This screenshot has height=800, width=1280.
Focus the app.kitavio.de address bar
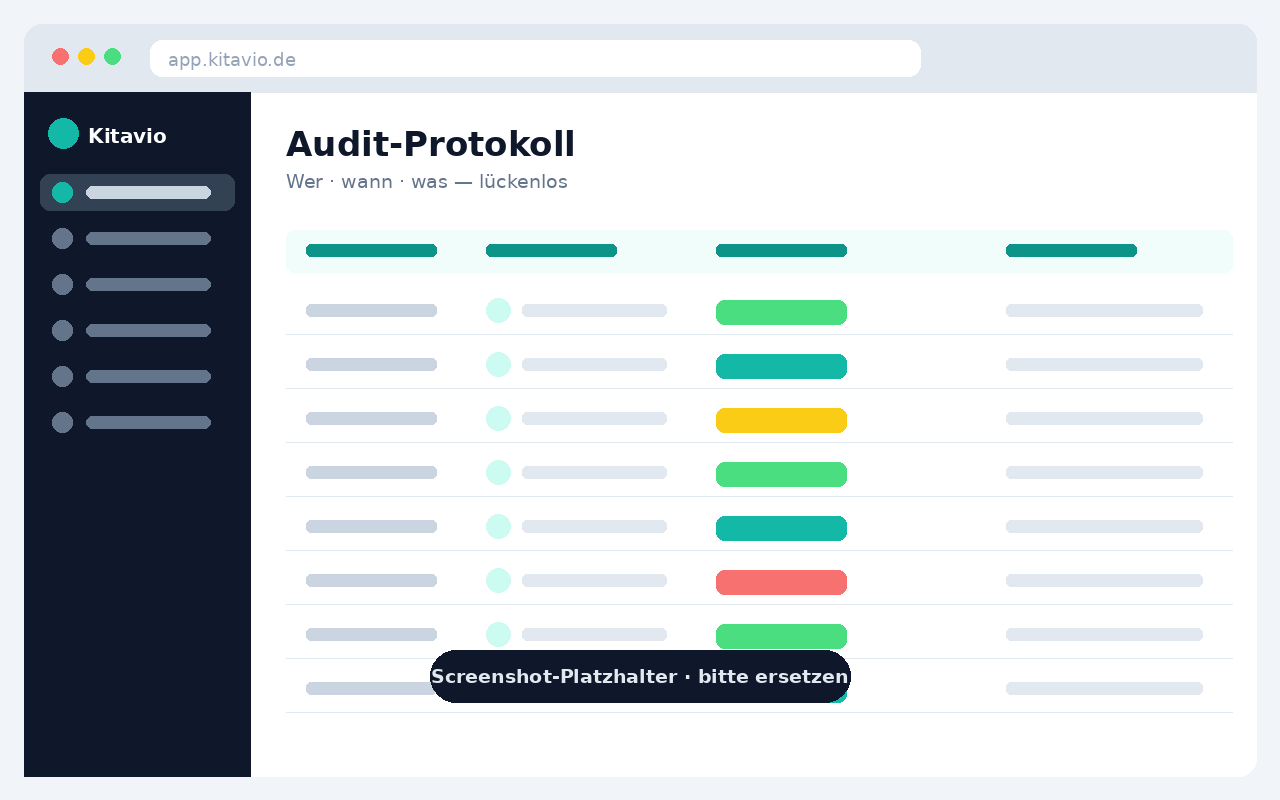click(x=535, y=59)
